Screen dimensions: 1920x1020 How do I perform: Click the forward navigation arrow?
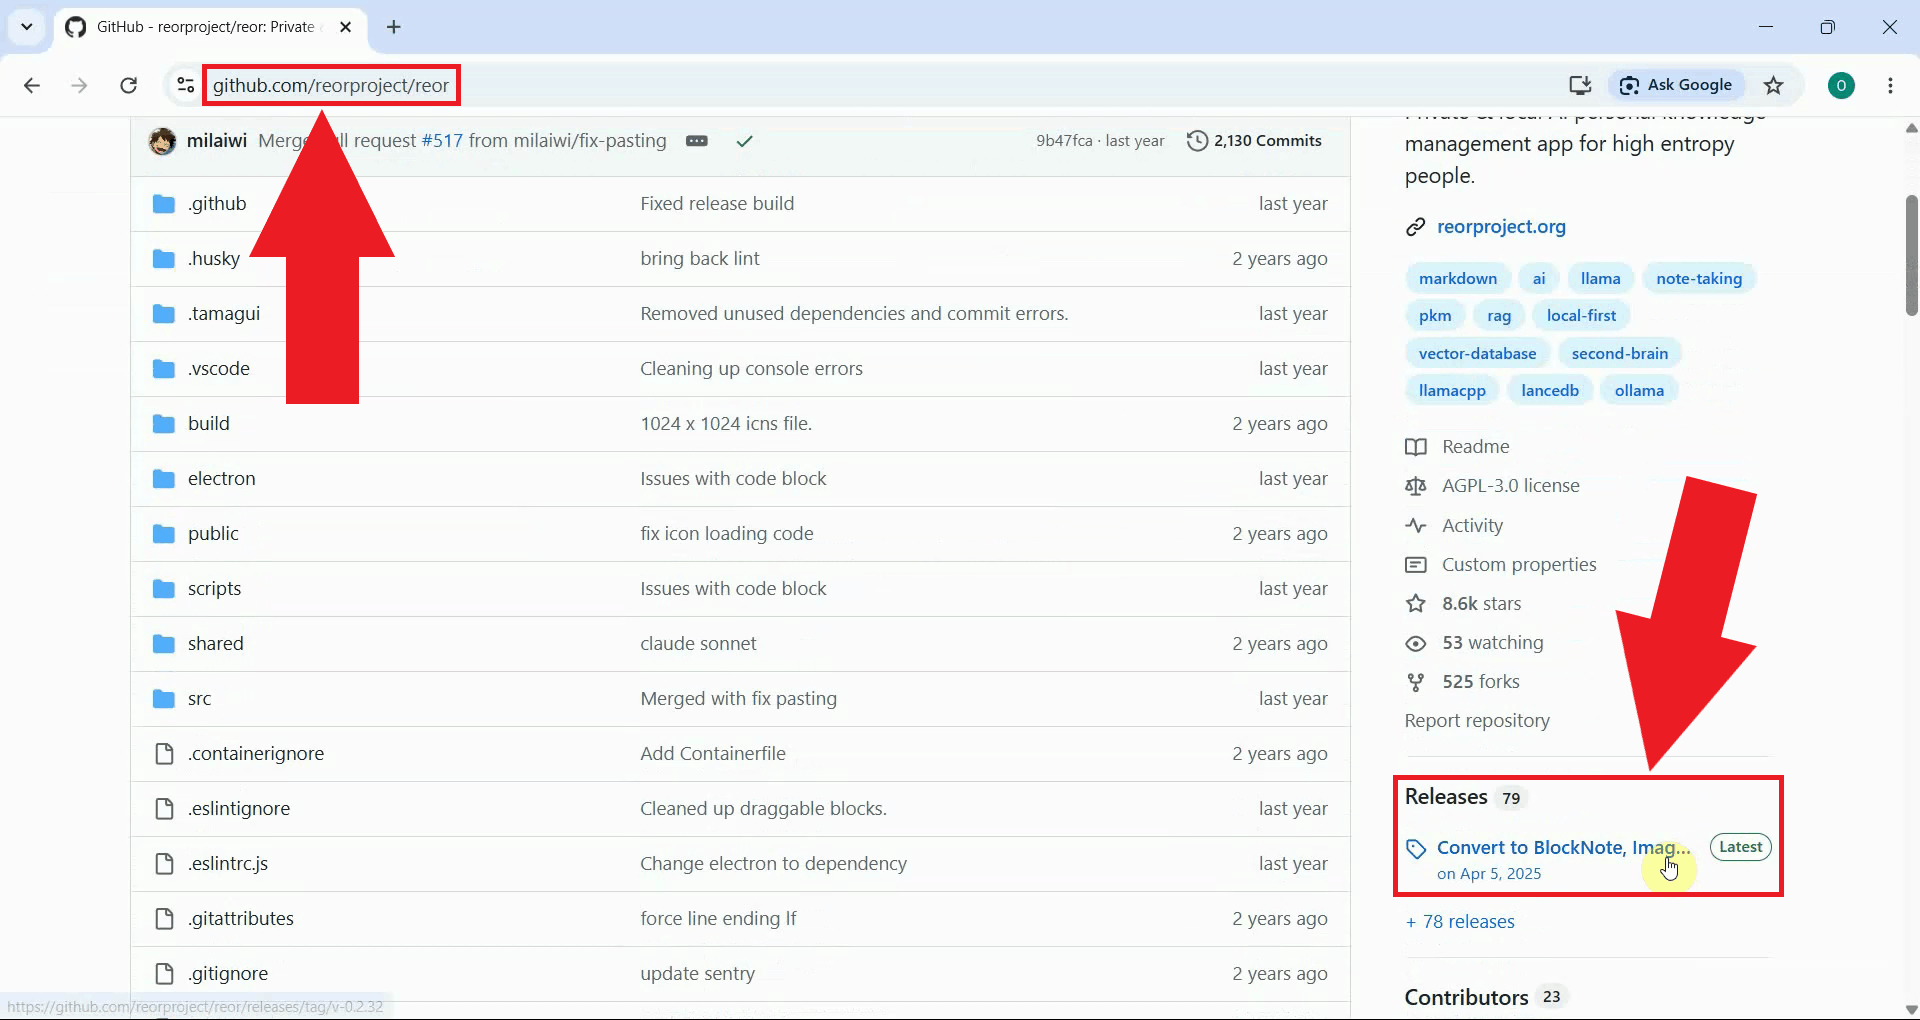tap(79, 85)
